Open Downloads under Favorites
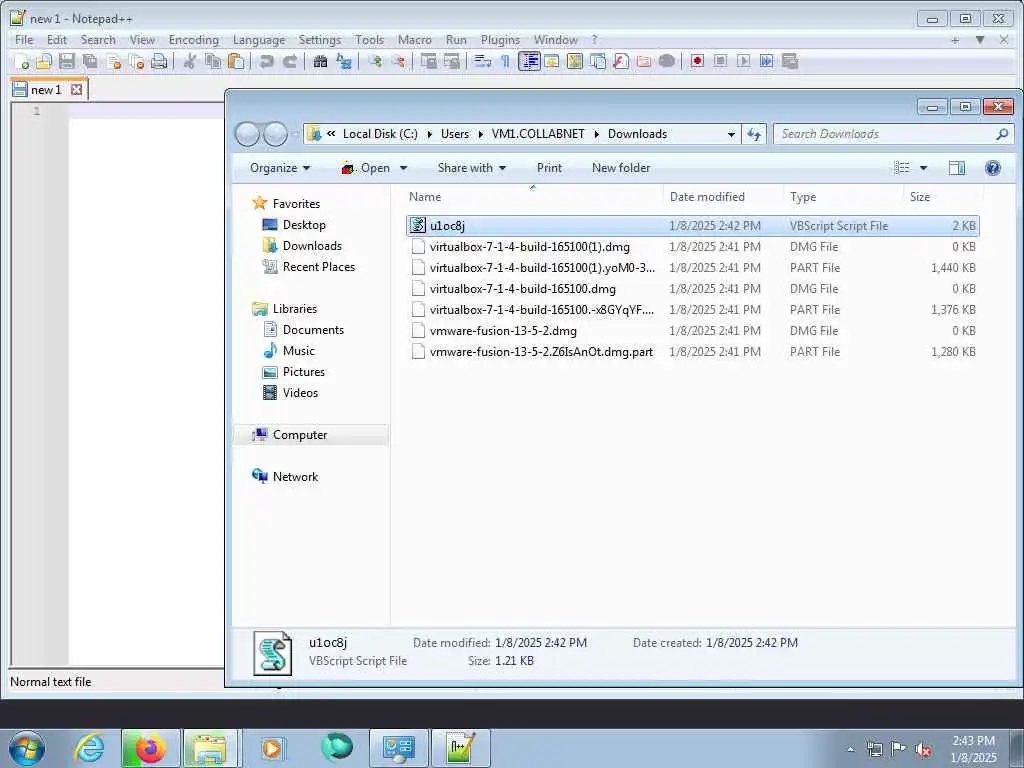The image size is (1024, 768). click(302, 246)
